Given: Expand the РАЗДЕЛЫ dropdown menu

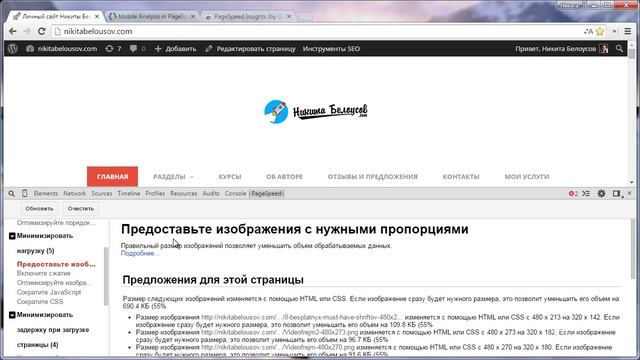Looking at the screenshot, I should tap(173, 177).
